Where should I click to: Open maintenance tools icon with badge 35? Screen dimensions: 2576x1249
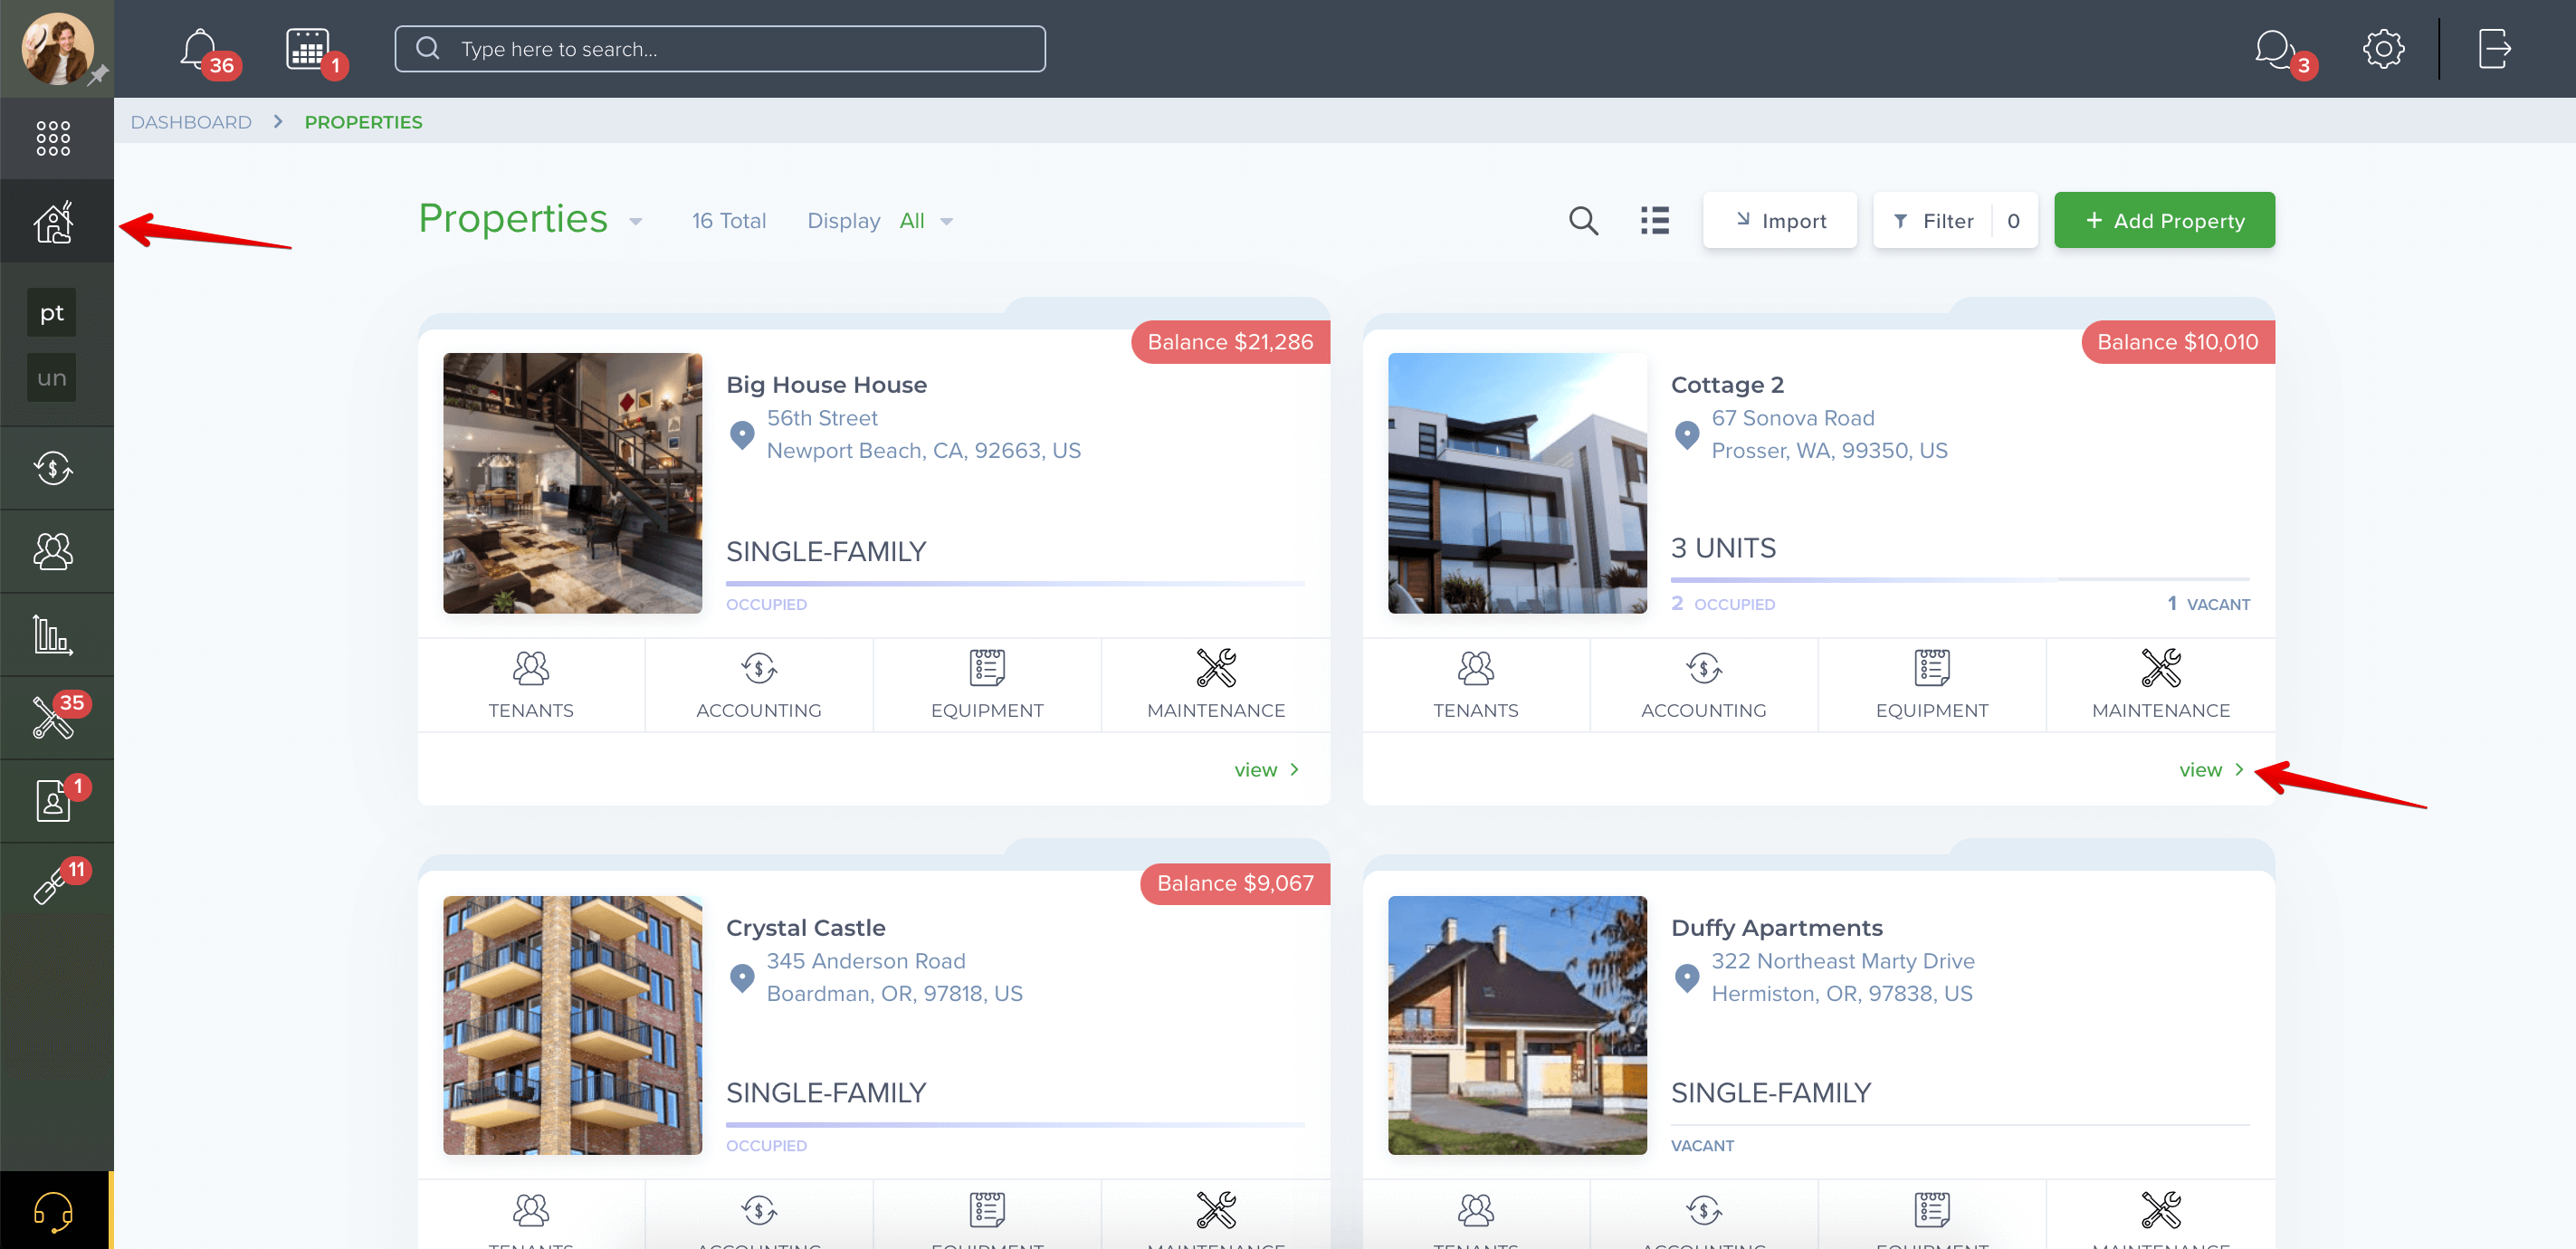(x=53, y=717)
